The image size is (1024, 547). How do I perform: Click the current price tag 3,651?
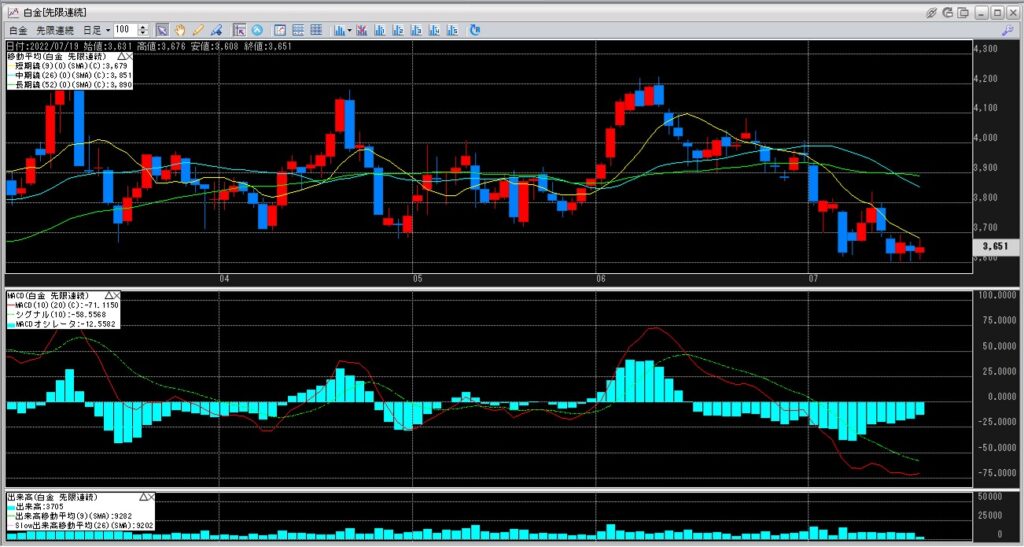995,247
